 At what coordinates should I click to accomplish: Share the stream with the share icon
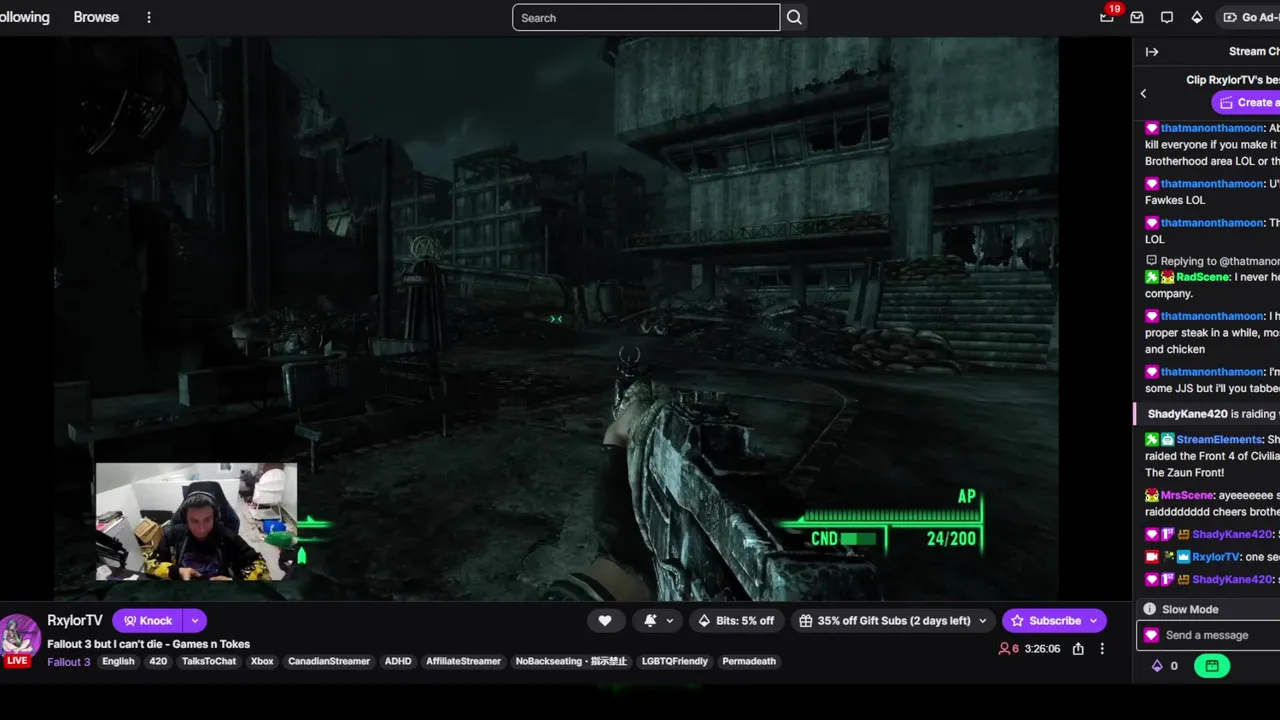[x=1078, y=649]
